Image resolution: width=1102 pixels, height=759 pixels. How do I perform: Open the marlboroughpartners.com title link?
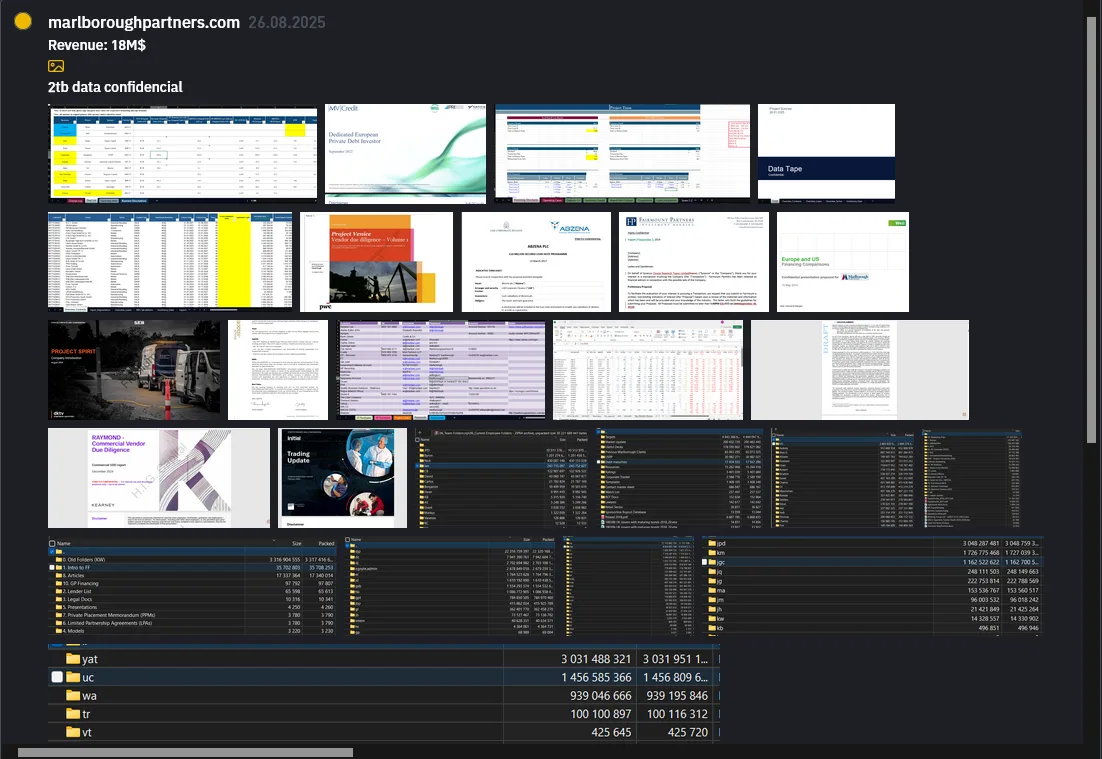pos(144,22)
